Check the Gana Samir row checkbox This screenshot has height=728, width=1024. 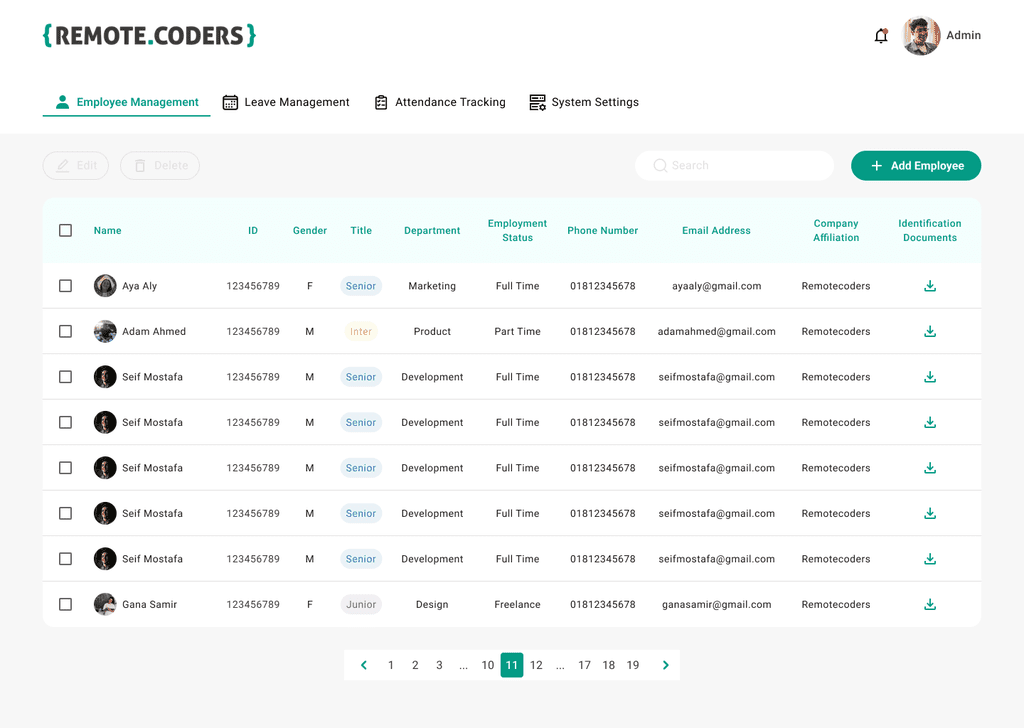(x=65, y=605)
